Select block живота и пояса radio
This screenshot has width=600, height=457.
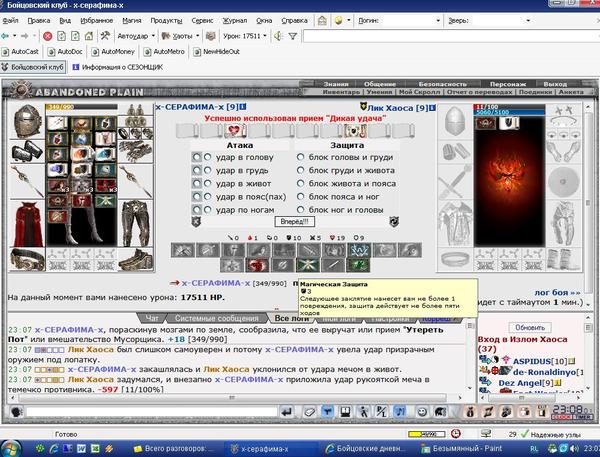point(300,184)
